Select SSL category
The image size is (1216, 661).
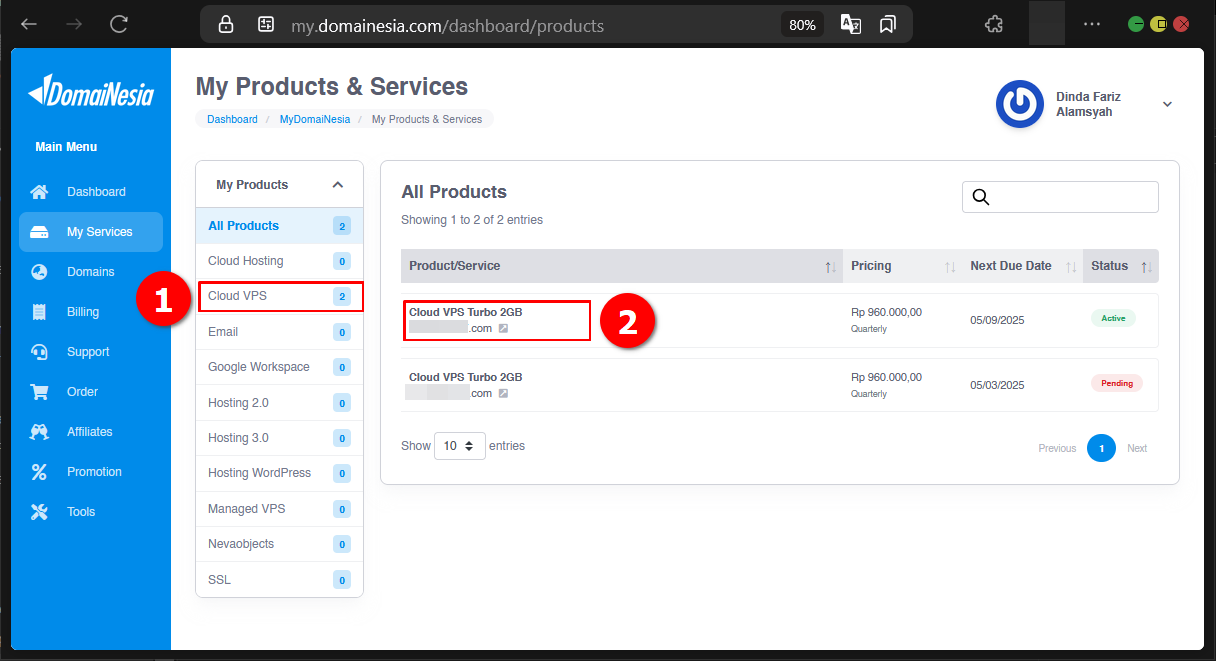280,580
